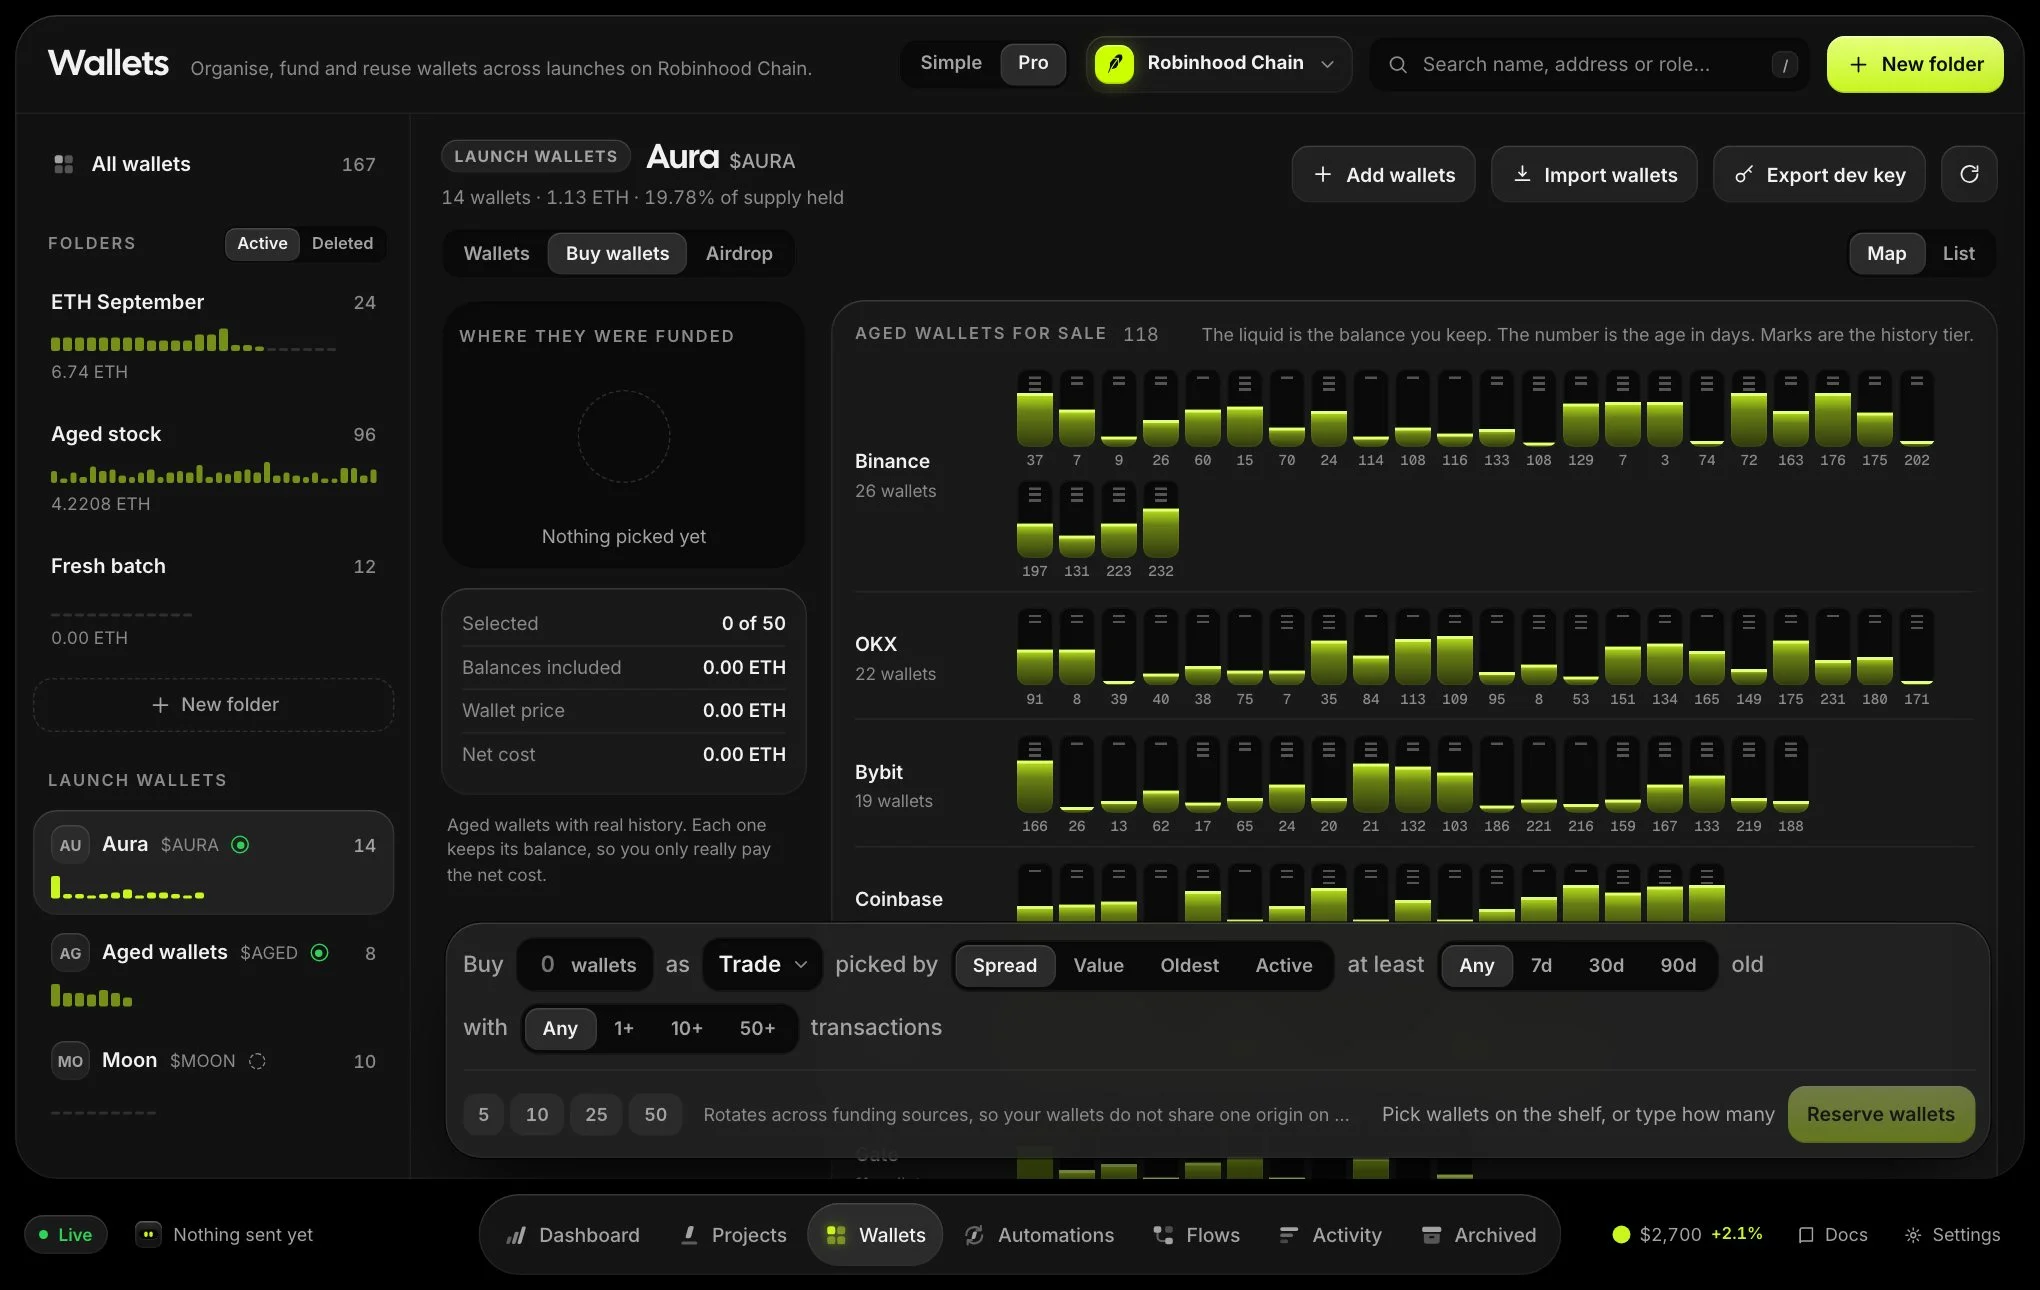Select the 25 quick quantity chip
Viewport: 2040px width, 1290px height.
(596, 1114)
